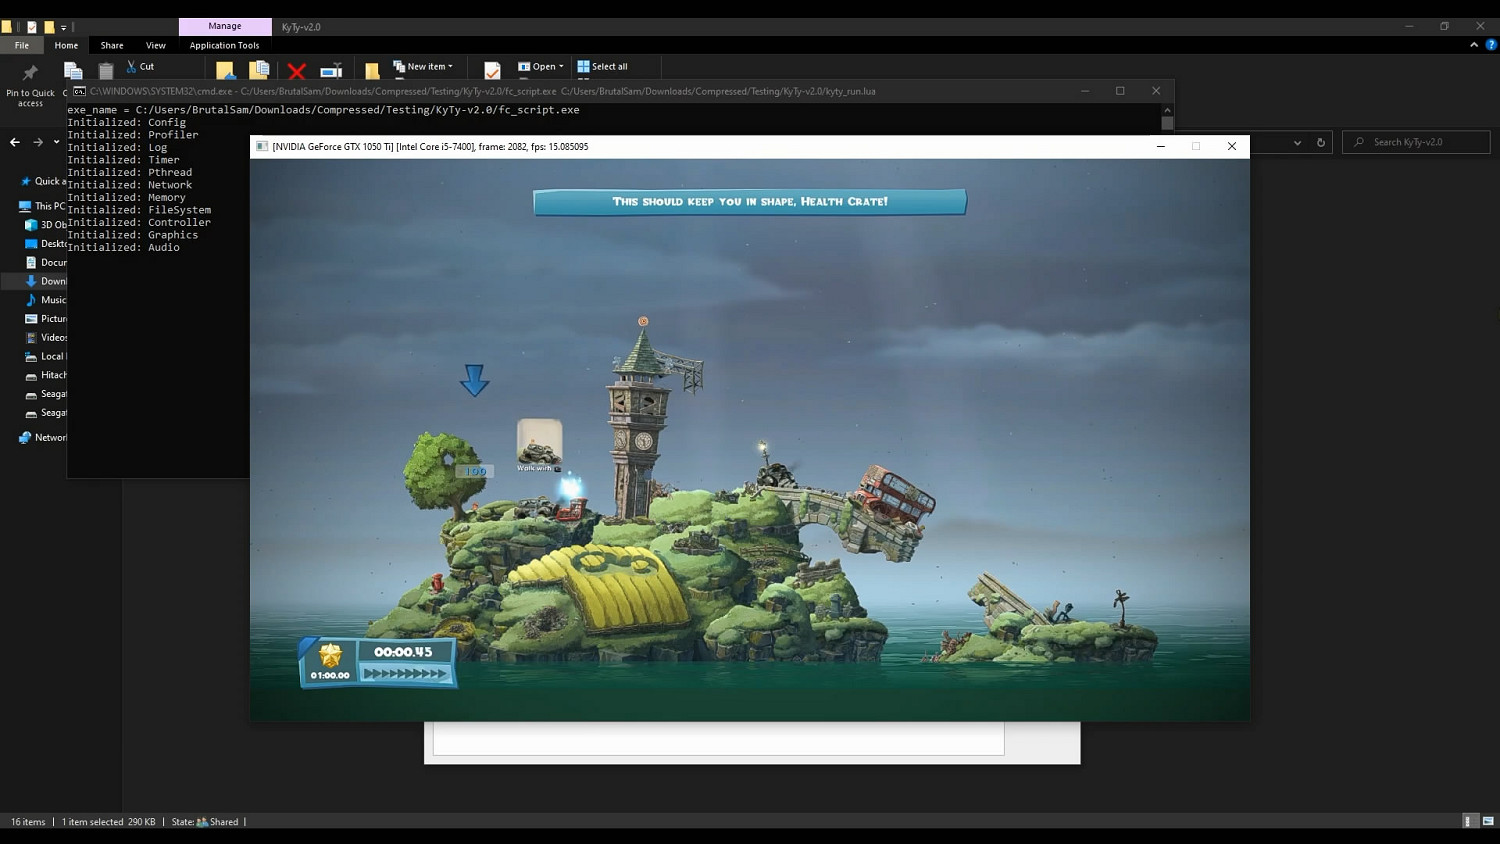Image resolution: width=1500 pixels, height=844 pixels.
Task: Click the back navigation arrow
Action: click(15, 142)
